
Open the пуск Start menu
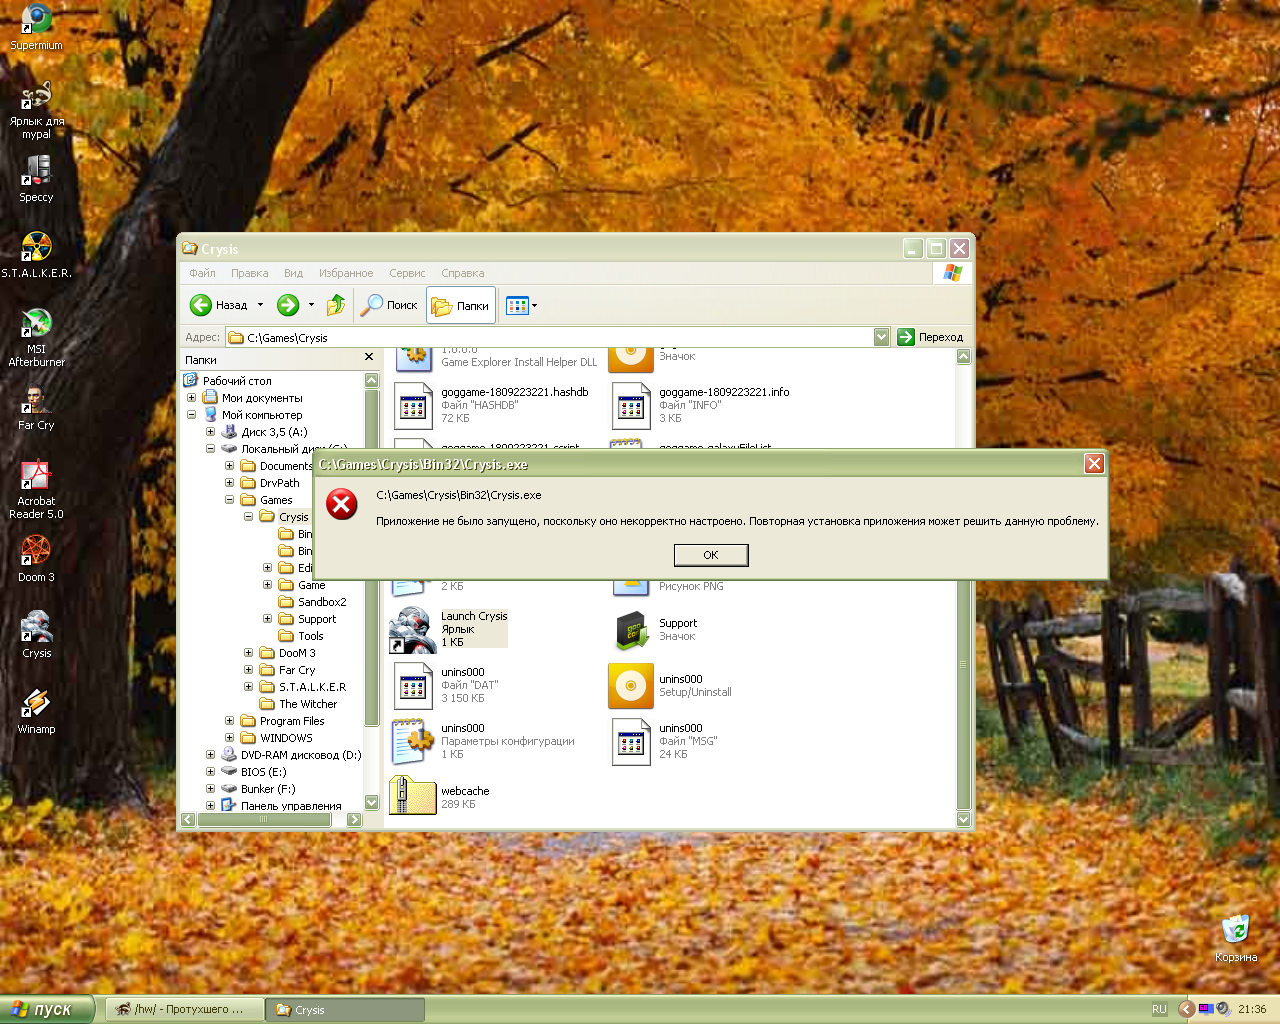click(x=46, y=1009)
